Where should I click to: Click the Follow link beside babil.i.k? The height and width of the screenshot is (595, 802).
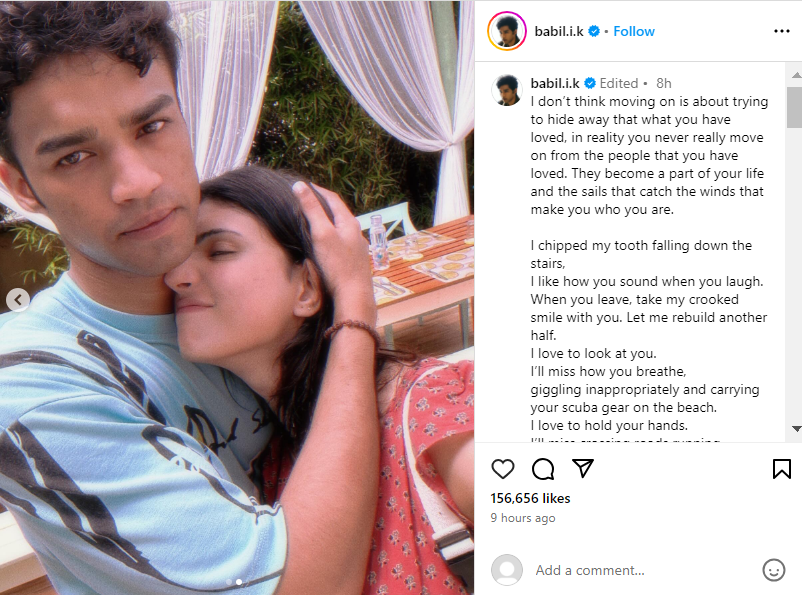634,31
